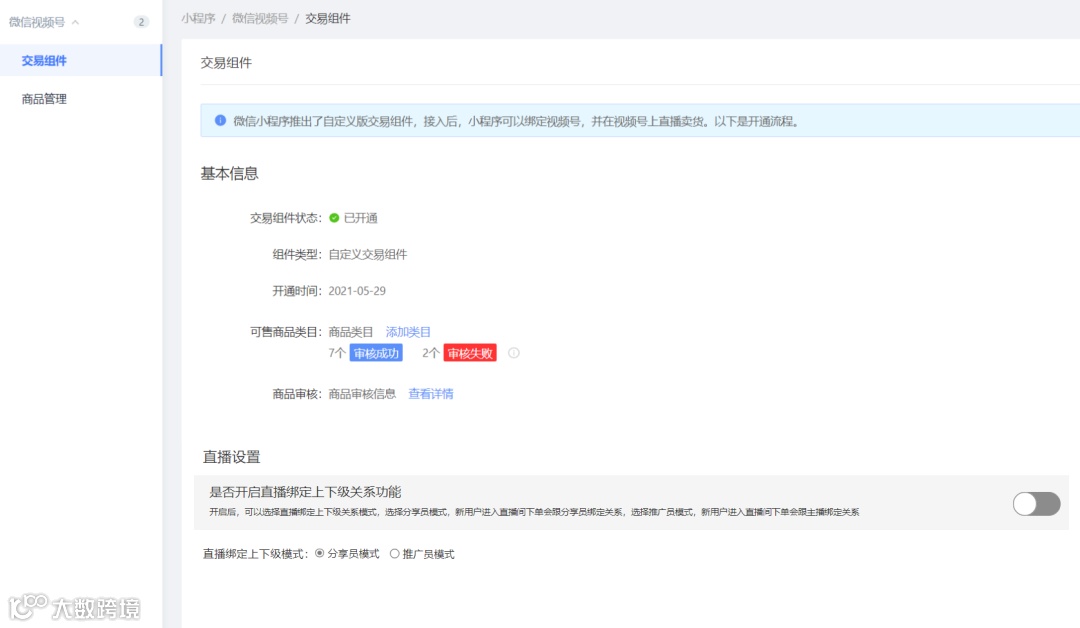The width and height of the screenshot is (1080, 628).
Task: Open the 交易组件 sidebar item
Action: 81,61
